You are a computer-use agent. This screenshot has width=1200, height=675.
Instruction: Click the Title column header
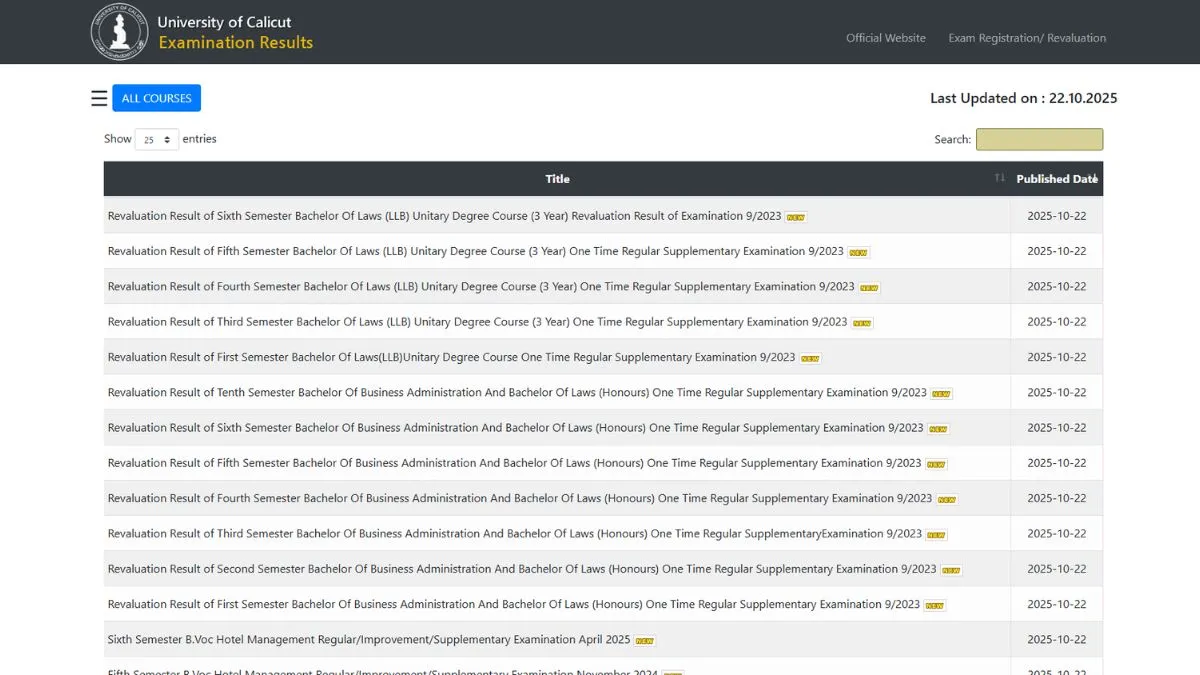click(x=557, y=179)
